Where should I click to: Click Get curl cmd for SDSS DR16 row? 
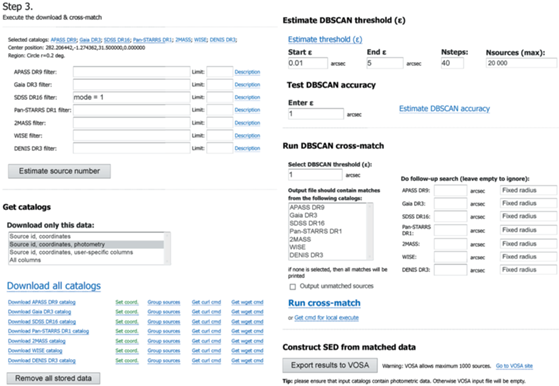(206, 322)
